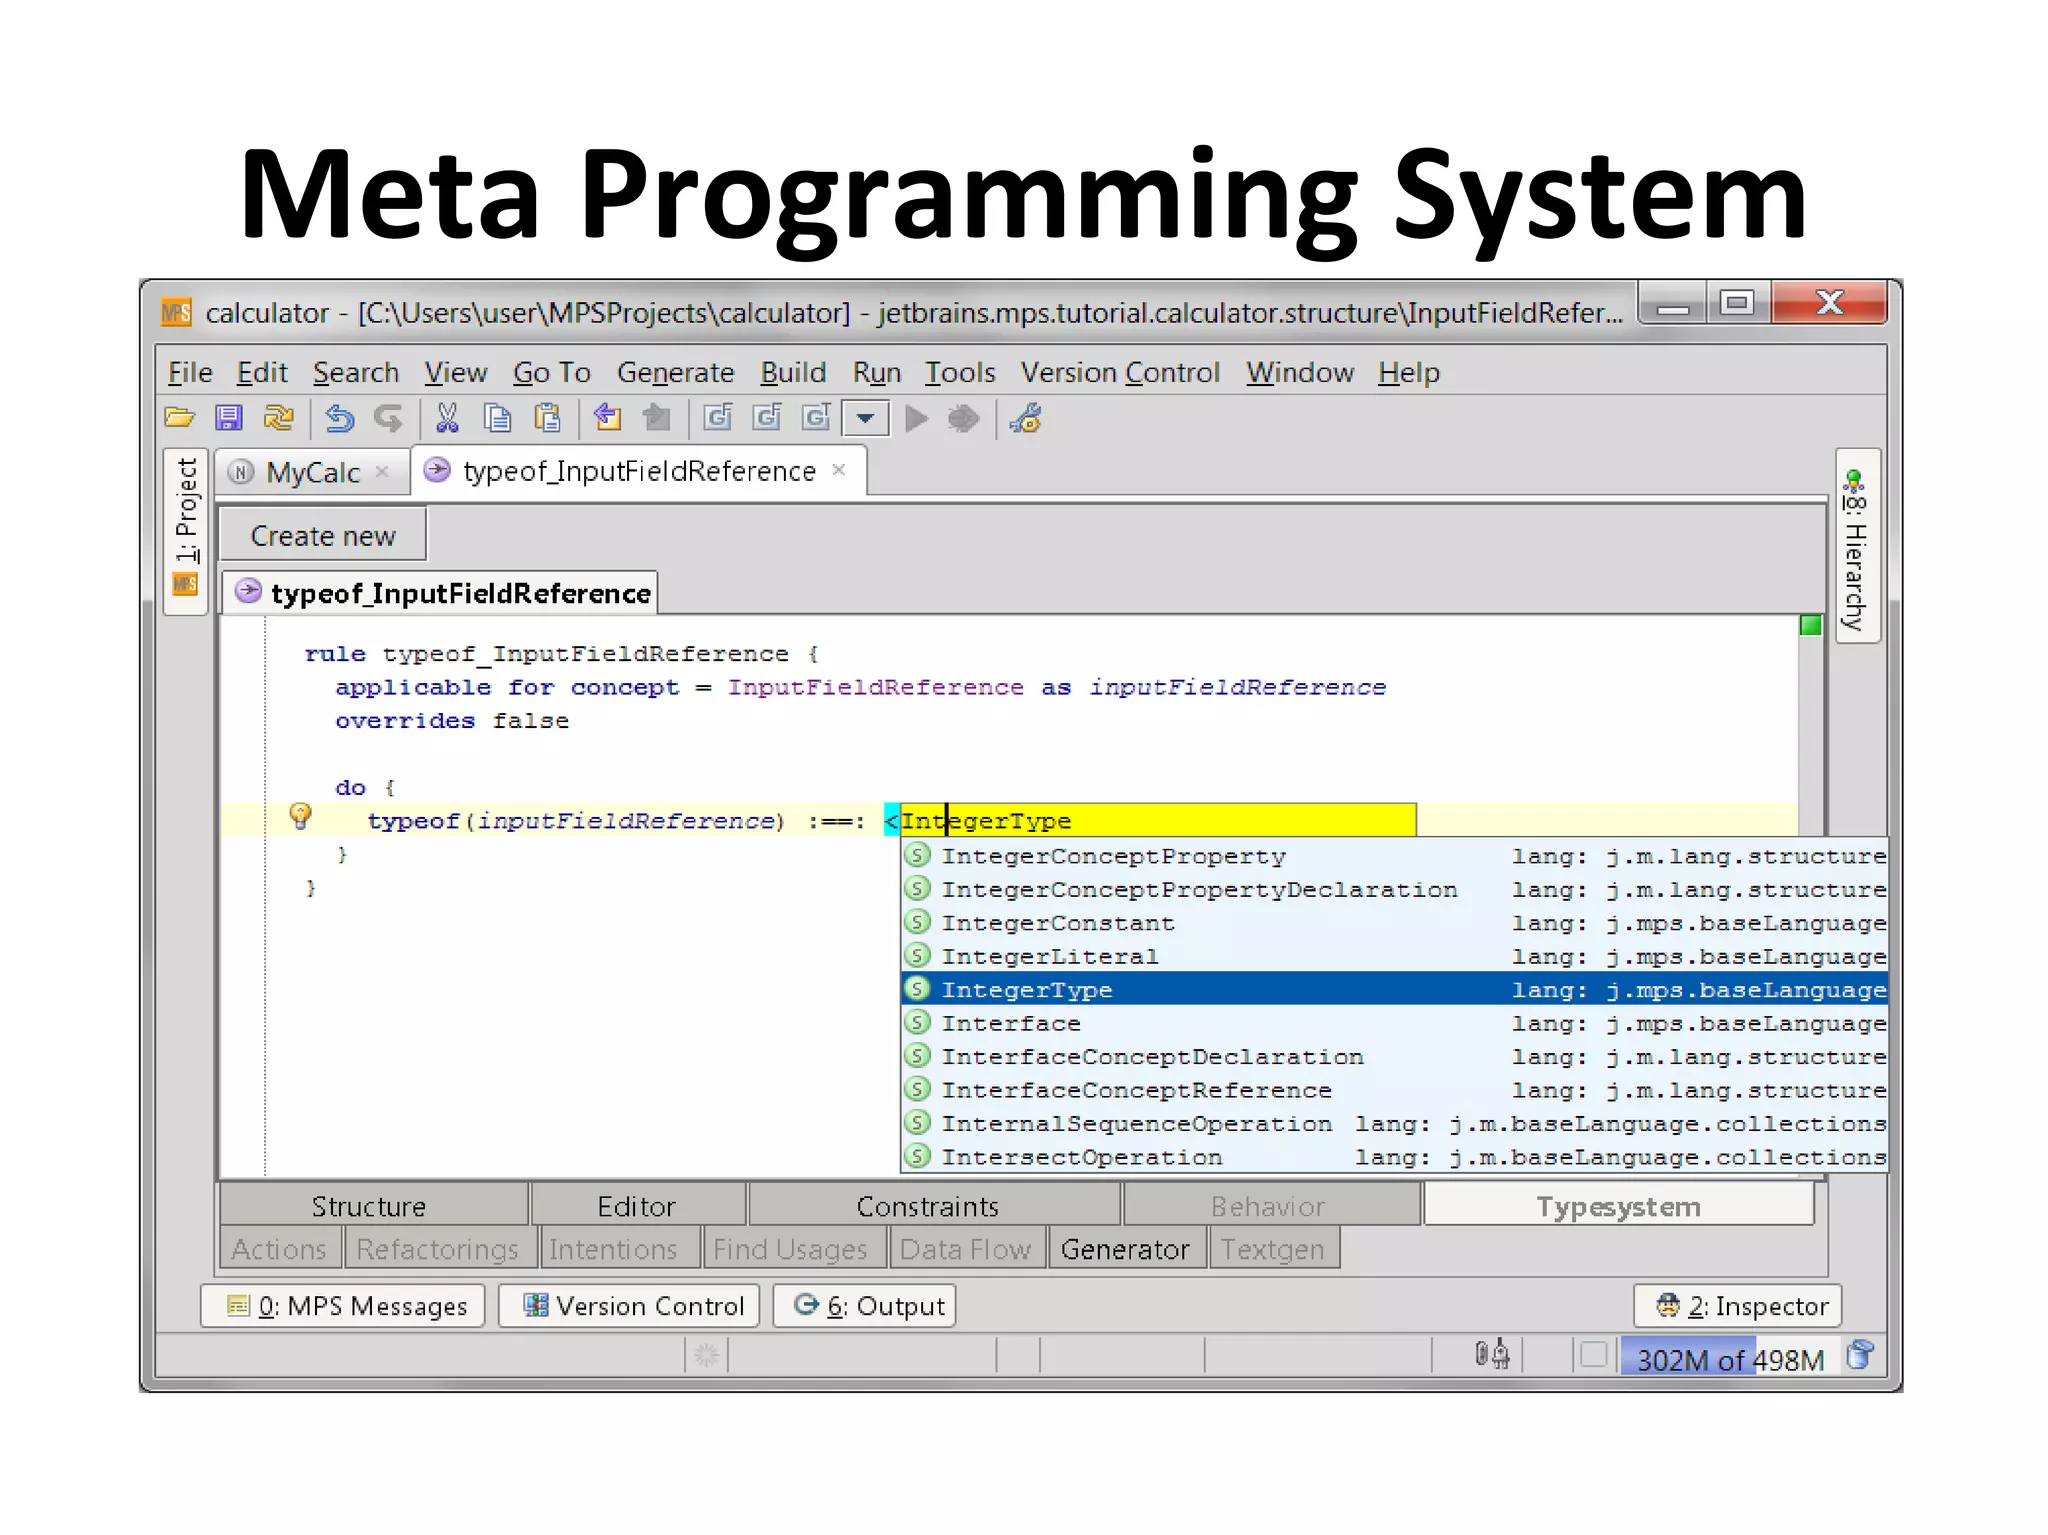This screenshot has width=2048, height=1535.
Task: Switch to the MyCalc editor tab
Action: coord(311,472)
